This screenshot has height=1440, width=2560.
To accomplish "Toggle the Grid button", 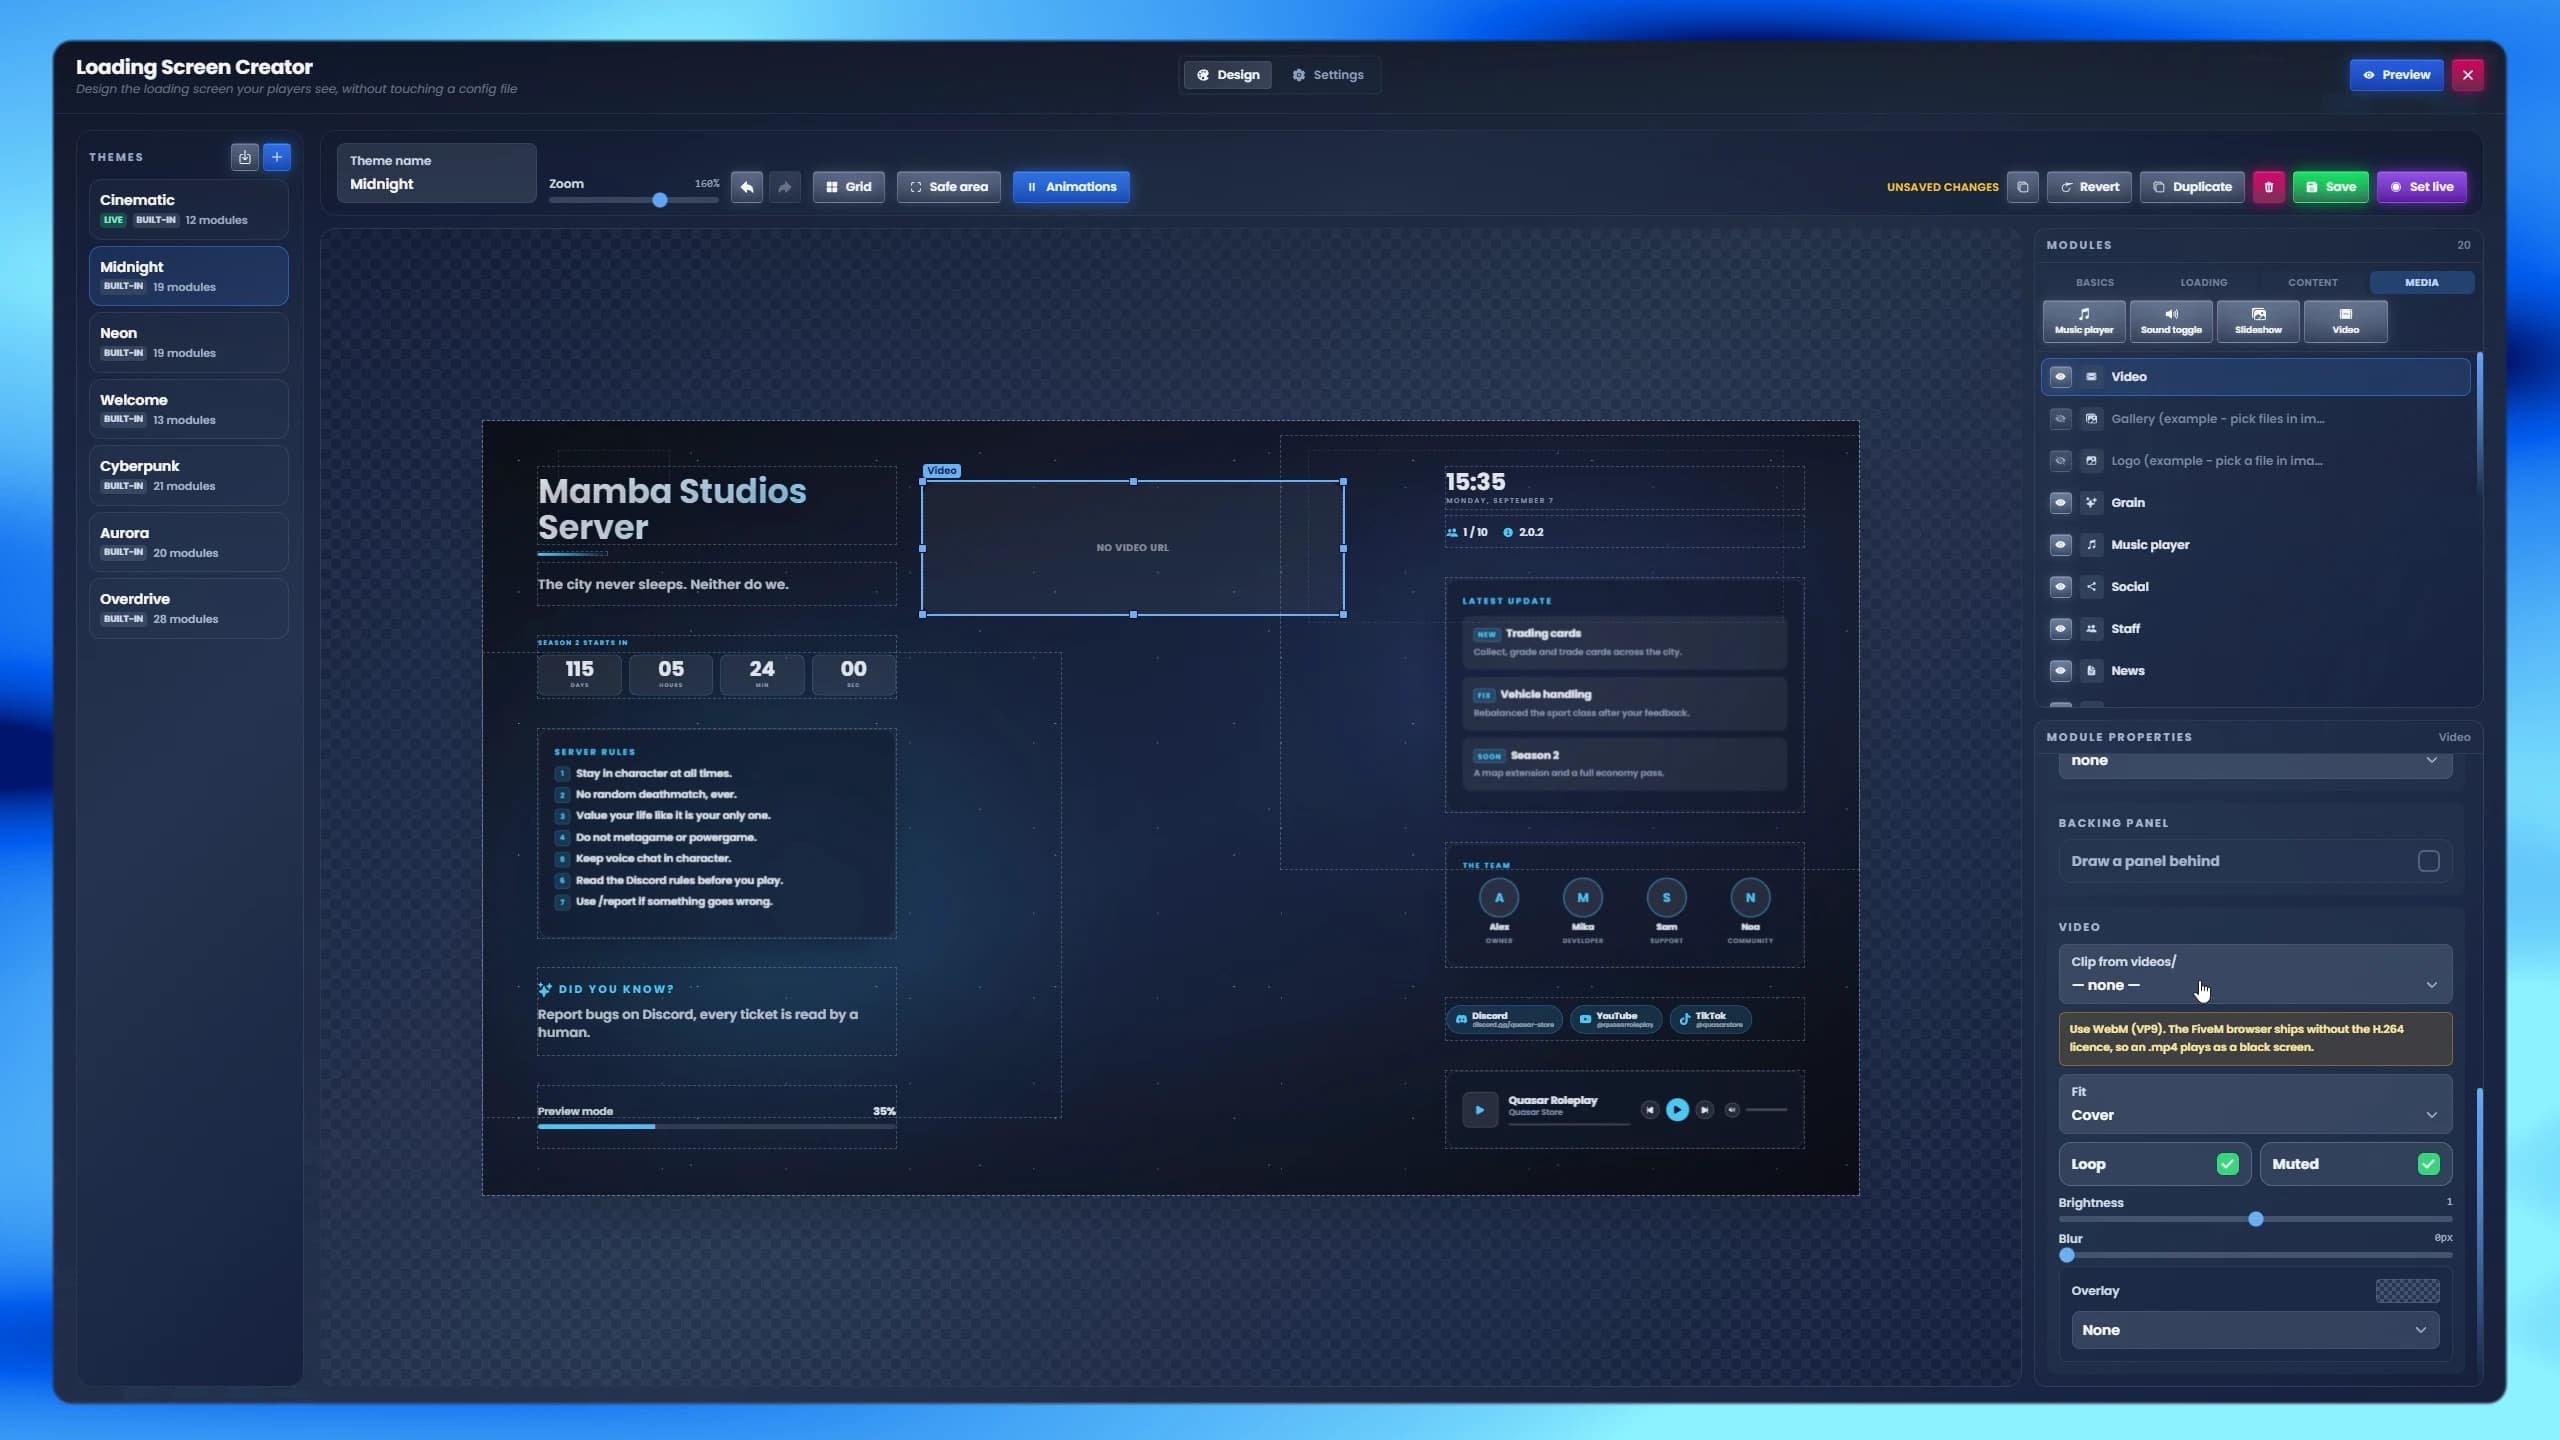I will pos(848,187).
